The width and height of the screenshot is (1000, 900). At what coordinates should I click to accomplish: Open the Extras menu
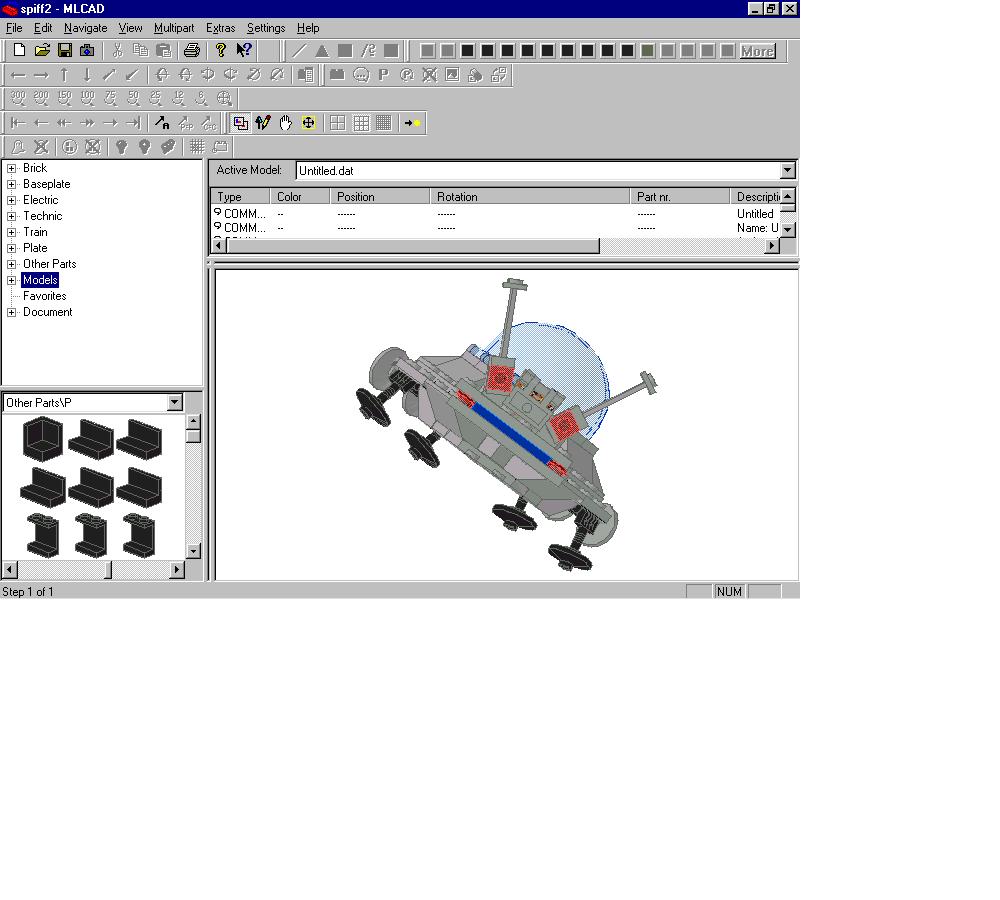point(221,28)
